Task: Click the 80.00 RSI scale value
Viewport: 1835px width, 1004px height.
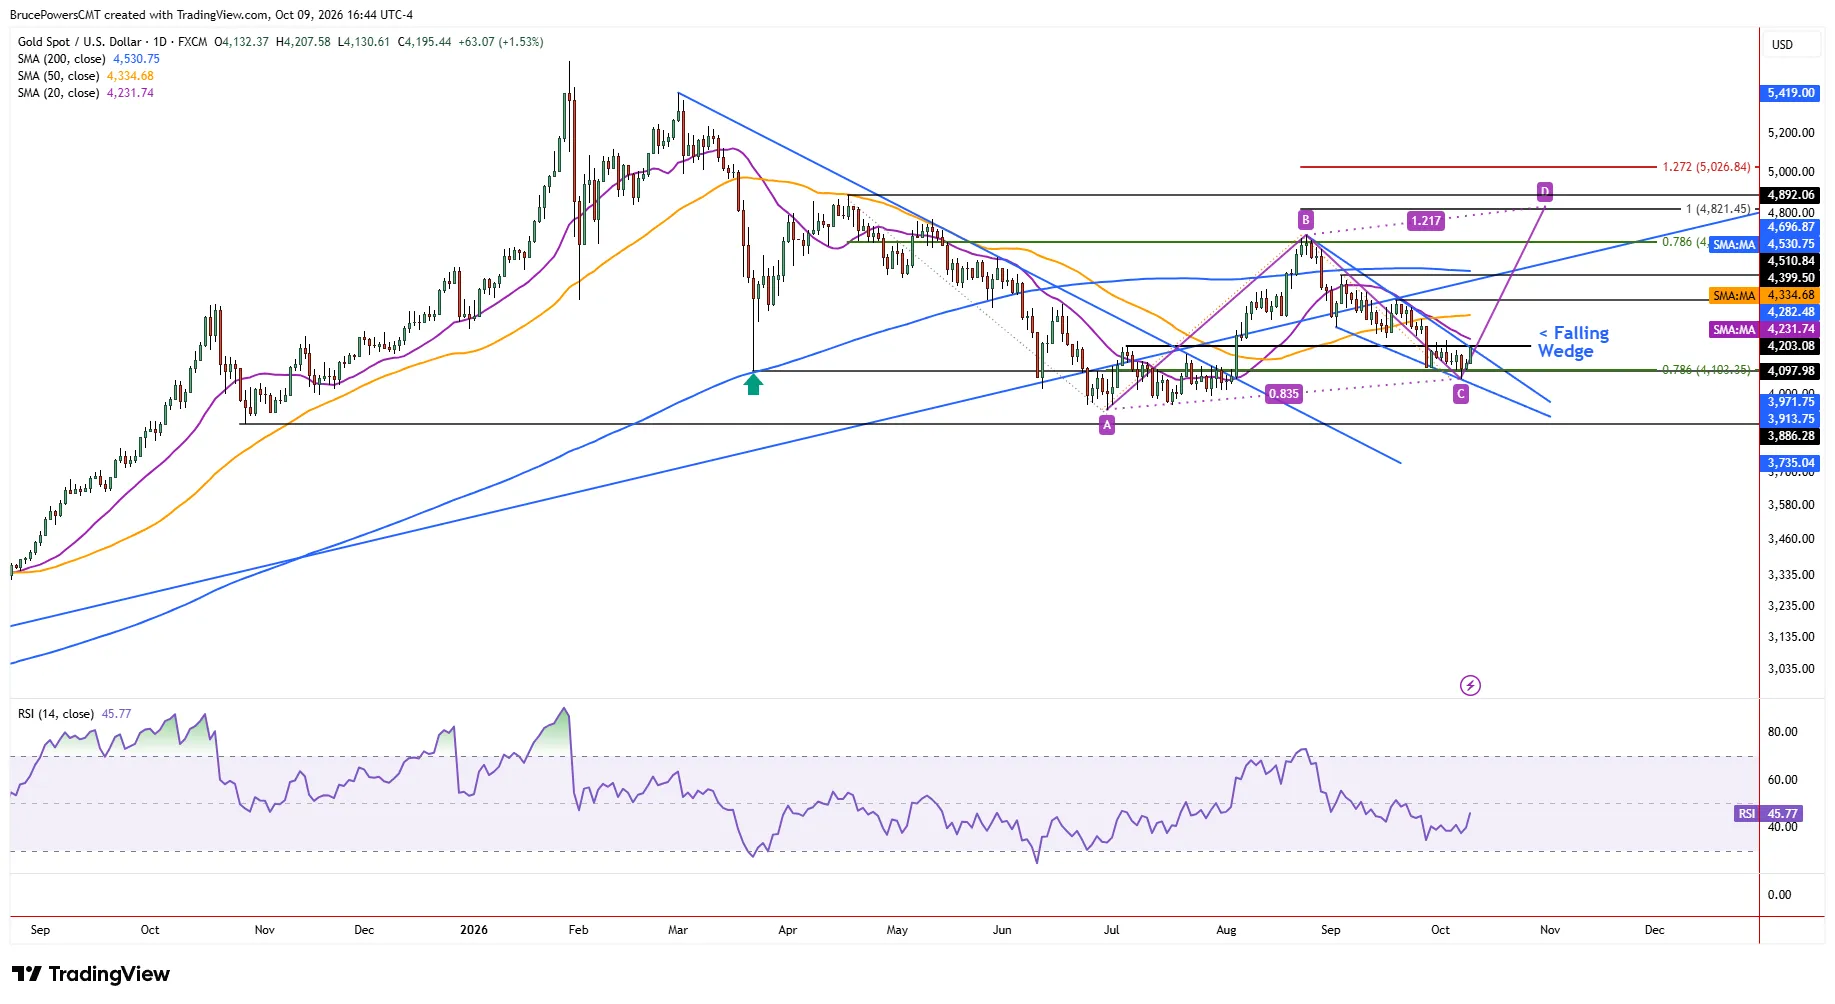Action: tap(1782, 732)
